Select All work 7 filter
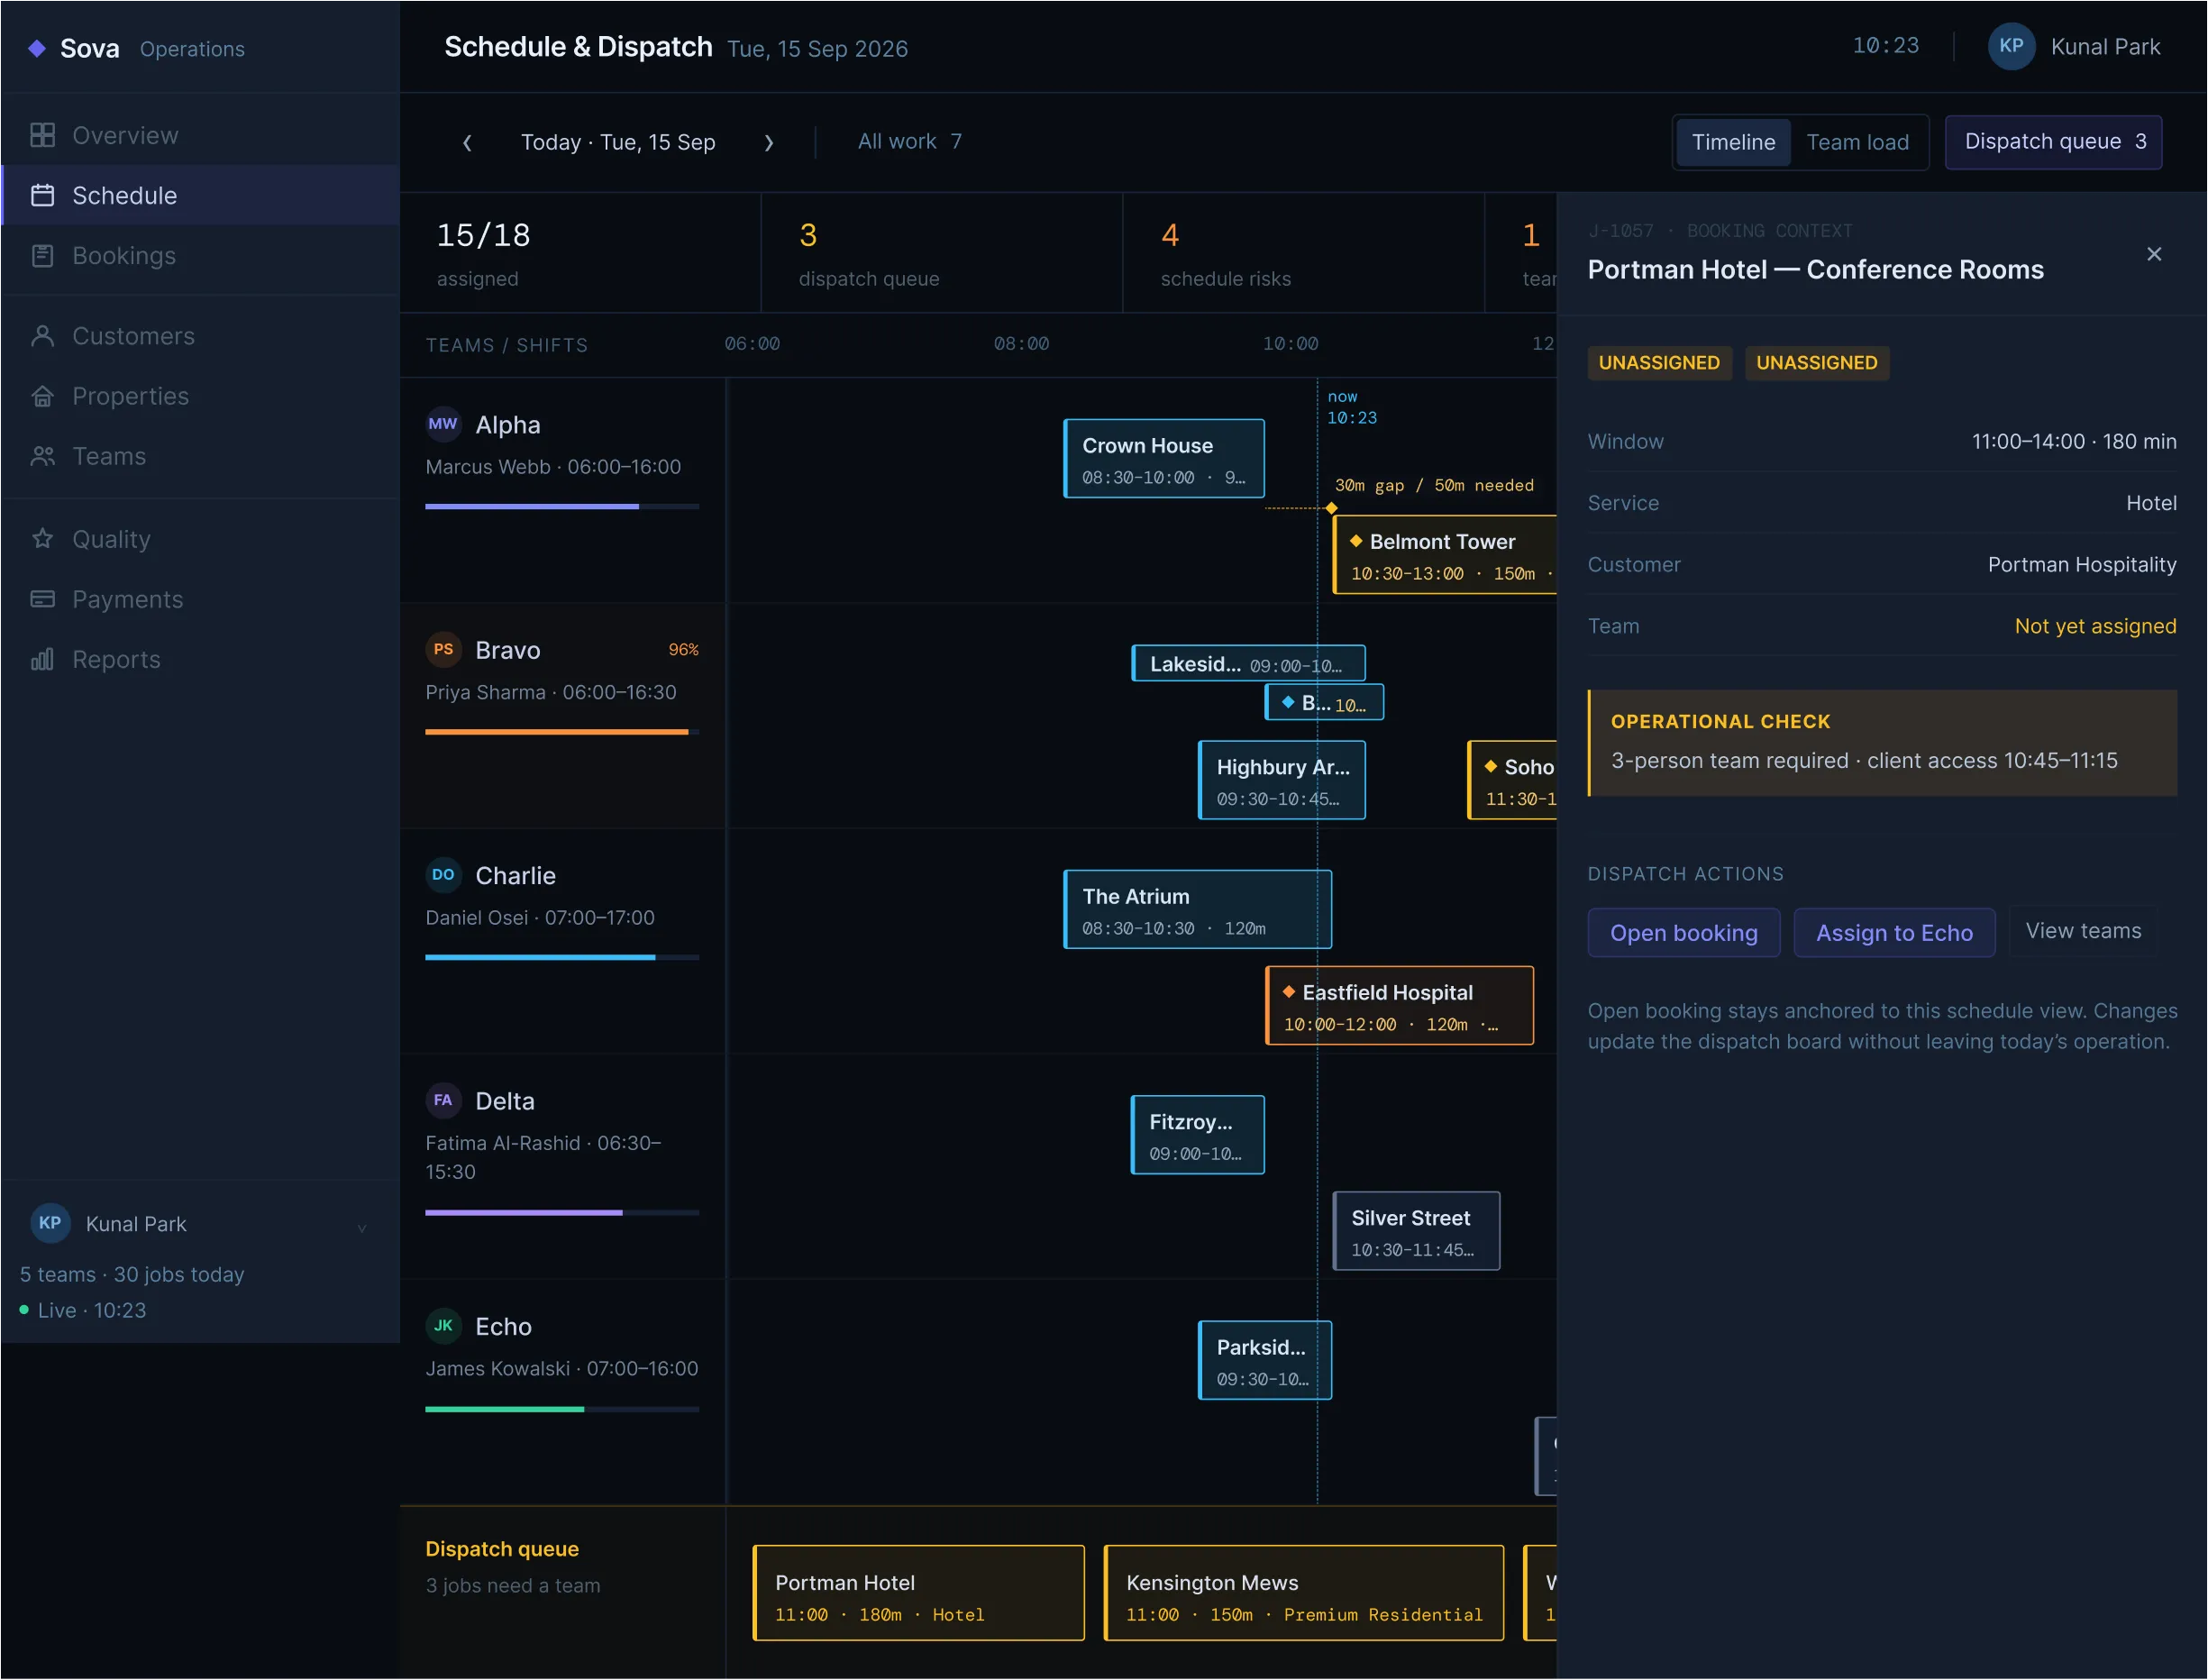This screenshot has width=2208, height=1680. click(x=909, y=142)
